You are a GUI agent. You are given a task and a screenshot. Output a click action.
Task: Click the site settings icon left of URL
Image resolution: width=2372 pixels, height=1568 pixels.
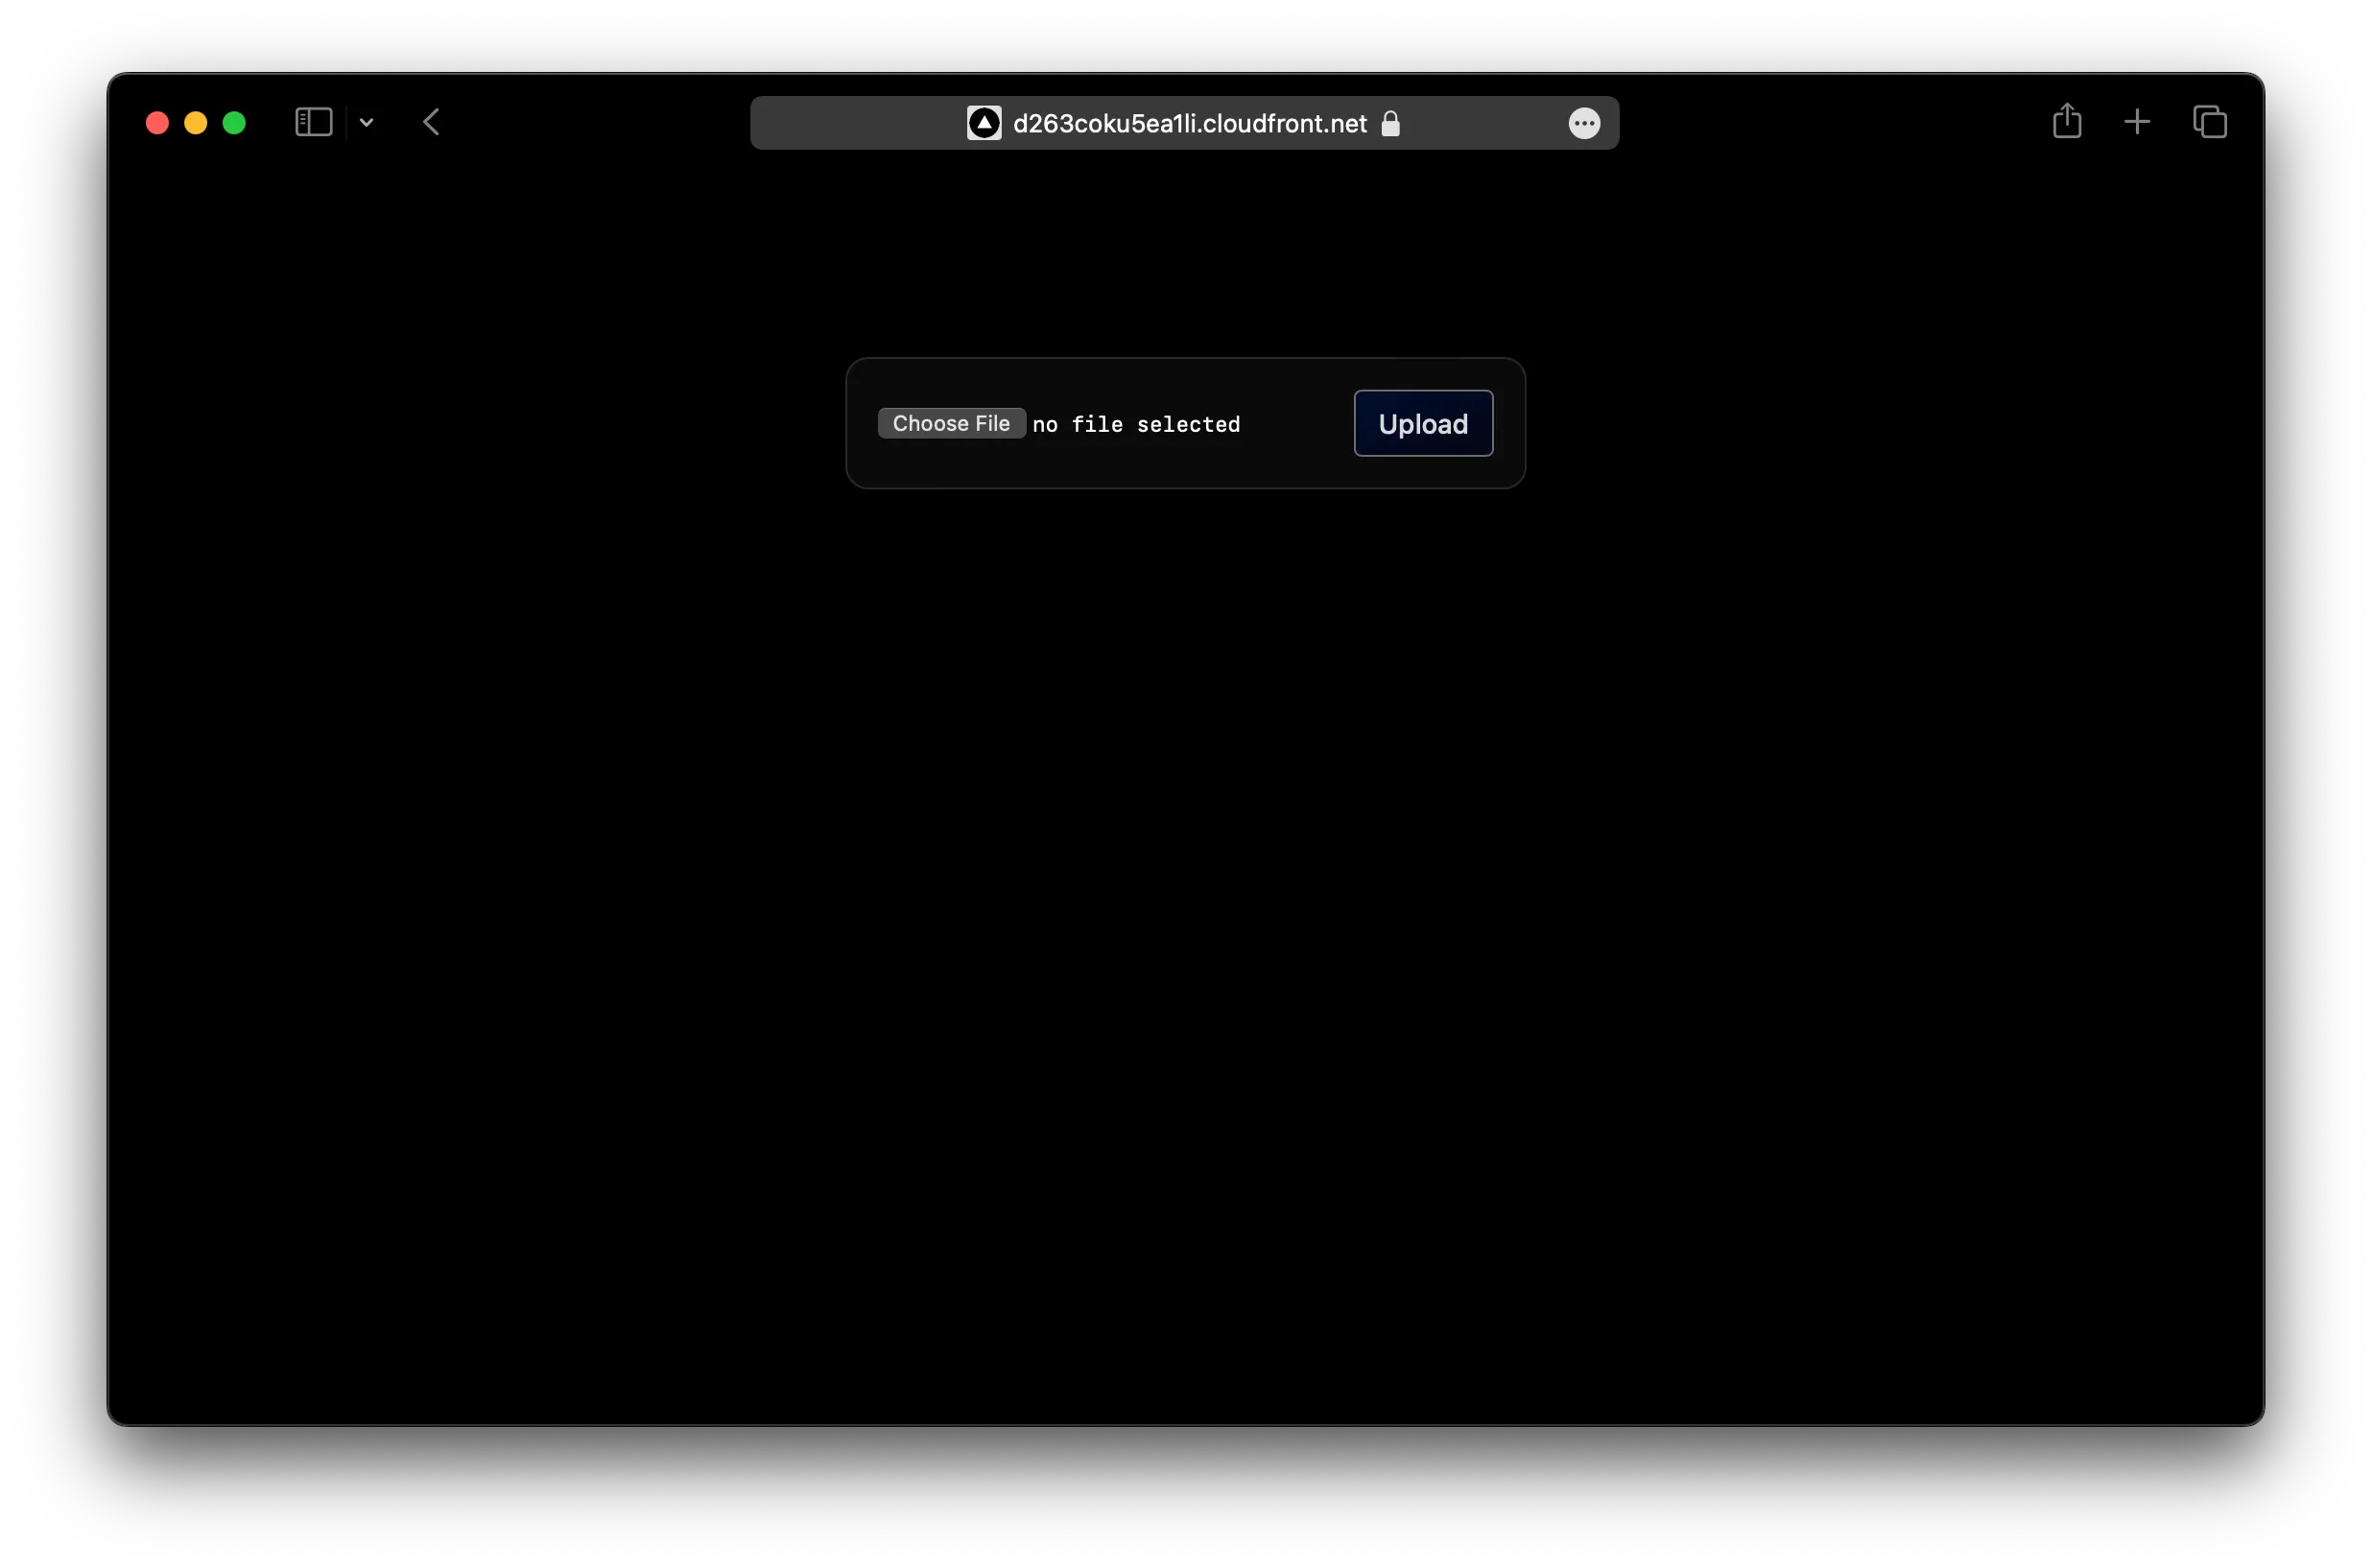point(984,123)
